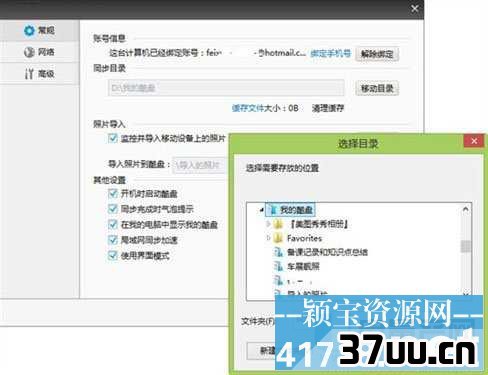488x375 pixels.
Task: Collapse the 我的酷盘 tree node arrow
Action: (x=261, y=210)
